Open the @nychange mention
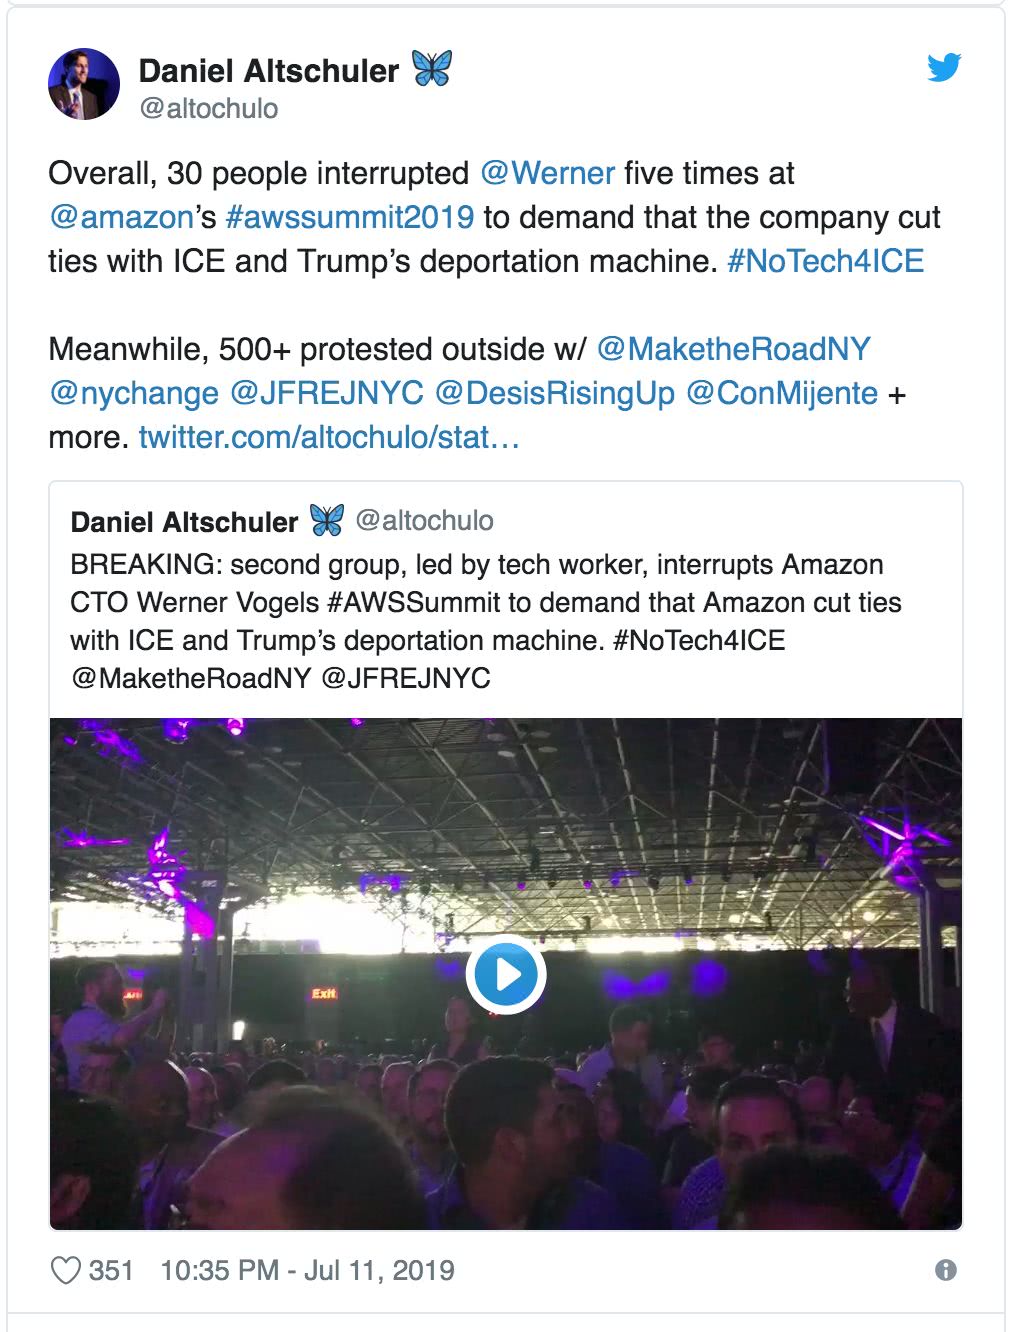The width and height of the screenshot is (1012, 1332). click(x=134, y=393)
